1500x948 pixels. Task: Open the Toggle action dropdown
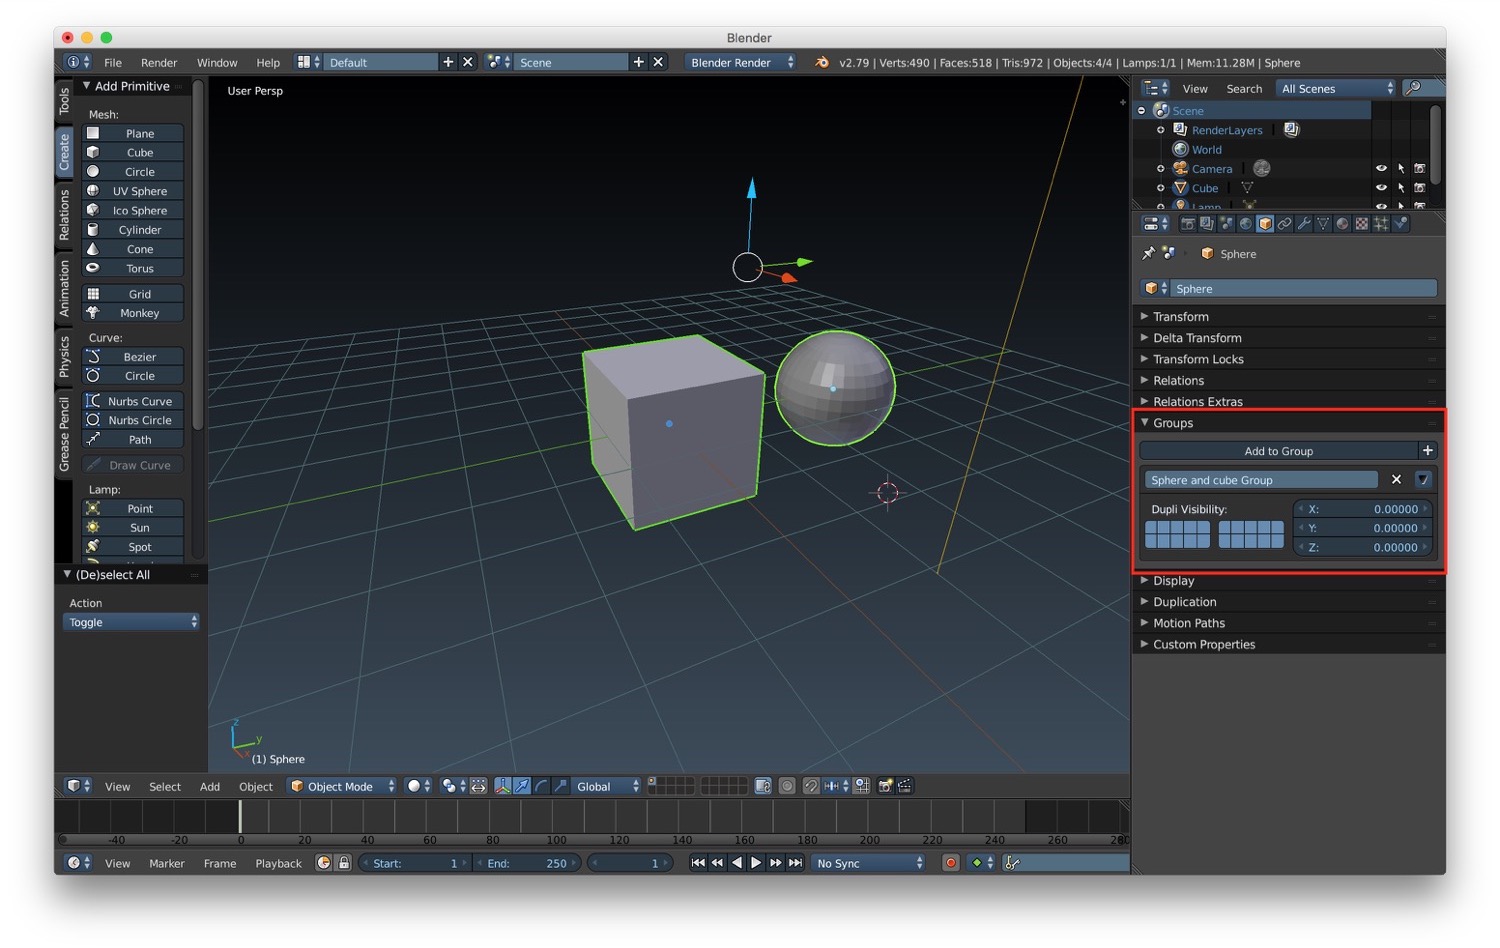[131, 622]
